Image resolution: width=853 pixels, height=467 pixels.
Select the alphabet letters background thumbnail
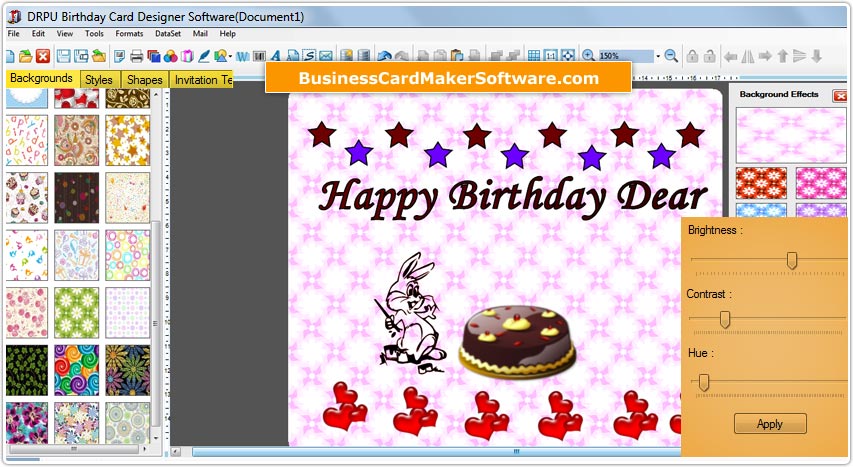[x=27, y=140]
